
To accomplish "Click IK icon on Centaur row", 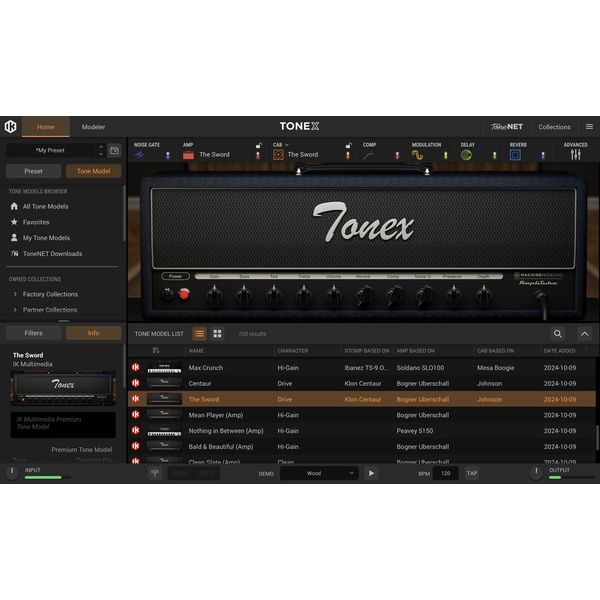I will [135, 383].
